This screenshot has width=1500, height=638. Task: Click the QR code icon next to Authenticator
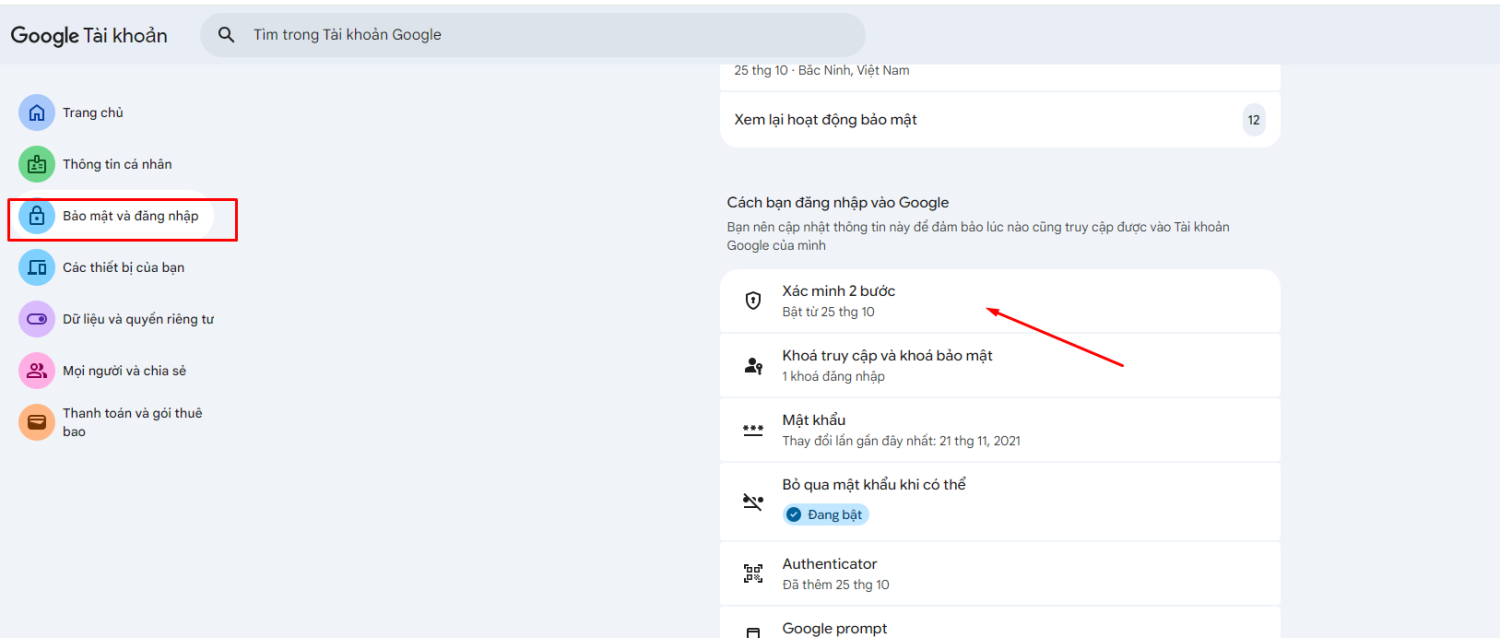click(x=753, y=574)
